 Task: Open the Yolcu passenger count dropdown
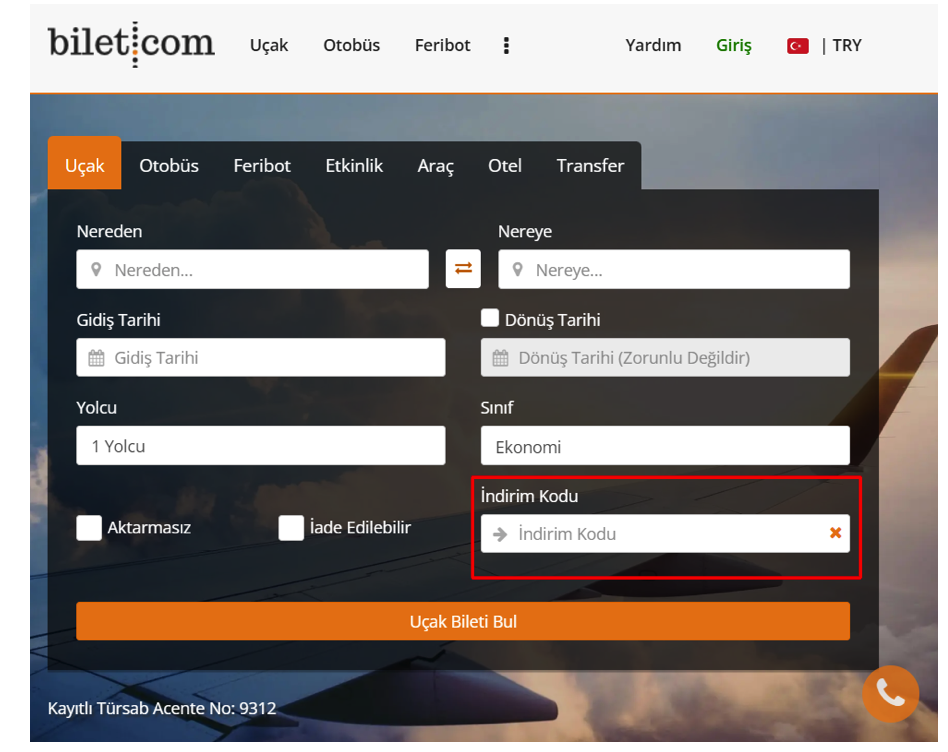260,446
